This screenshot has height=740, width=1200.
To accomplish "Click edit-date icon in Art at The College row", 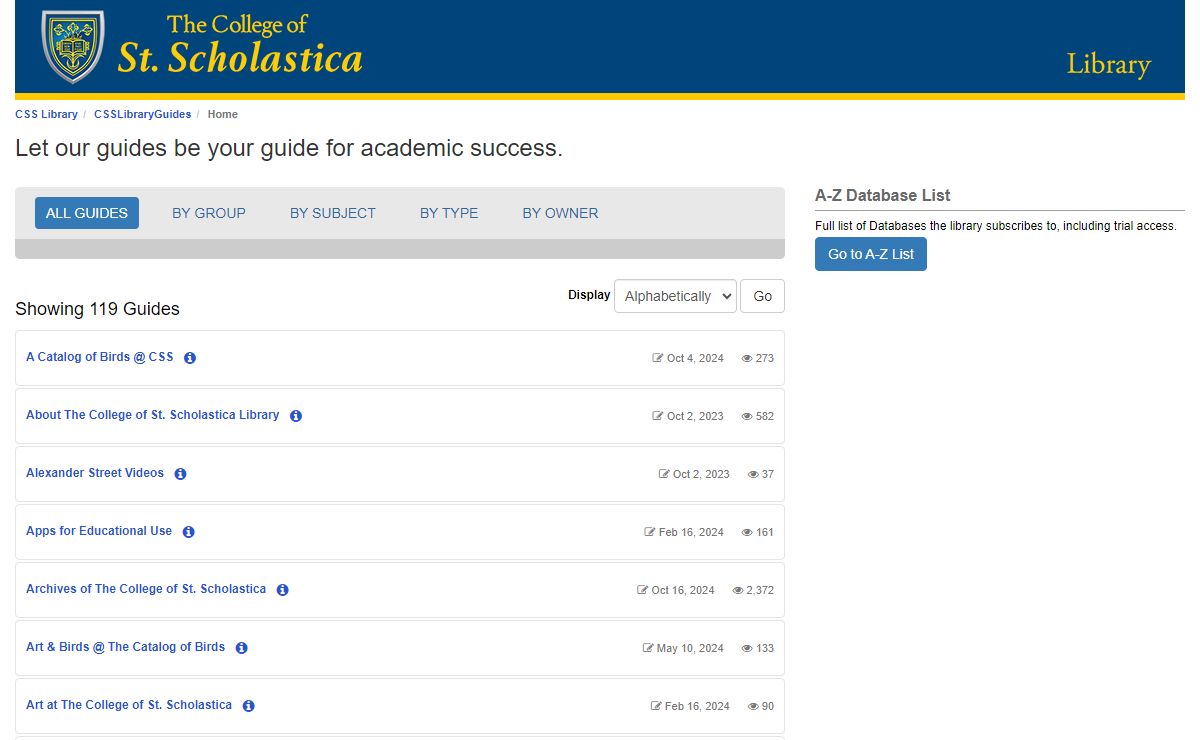I will click(656, 706).
